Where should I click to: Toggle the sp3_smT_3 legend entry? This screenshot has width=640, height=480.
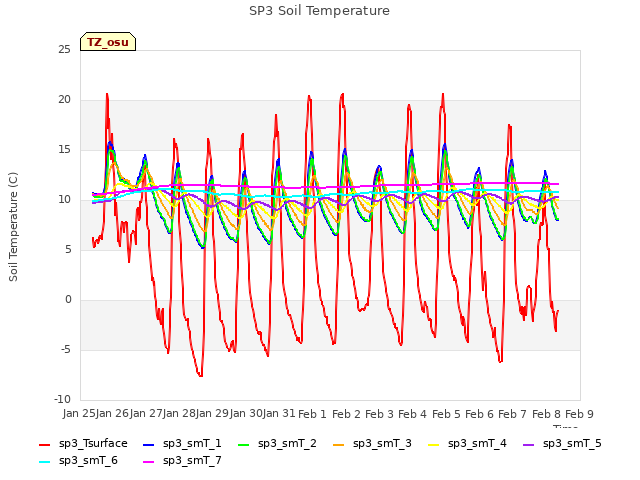click(x=372, y=444)
